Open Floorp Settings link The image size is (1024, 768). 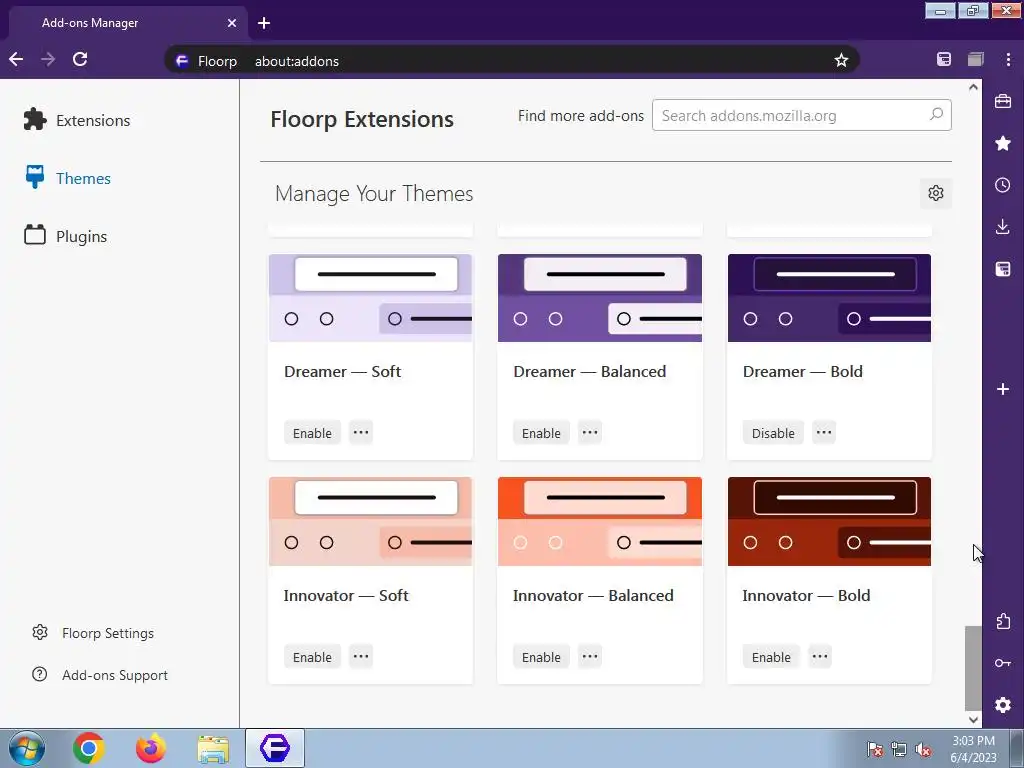click(x=93, y=633)
